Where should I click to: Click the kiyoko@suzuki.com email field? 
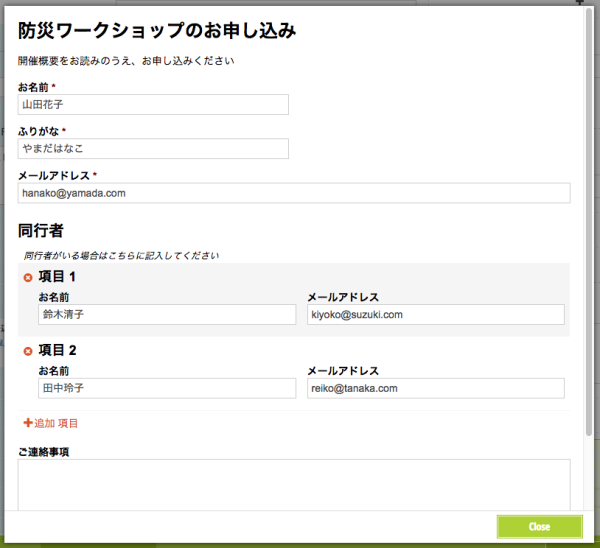pyautogui.click(x=436, y=315)
